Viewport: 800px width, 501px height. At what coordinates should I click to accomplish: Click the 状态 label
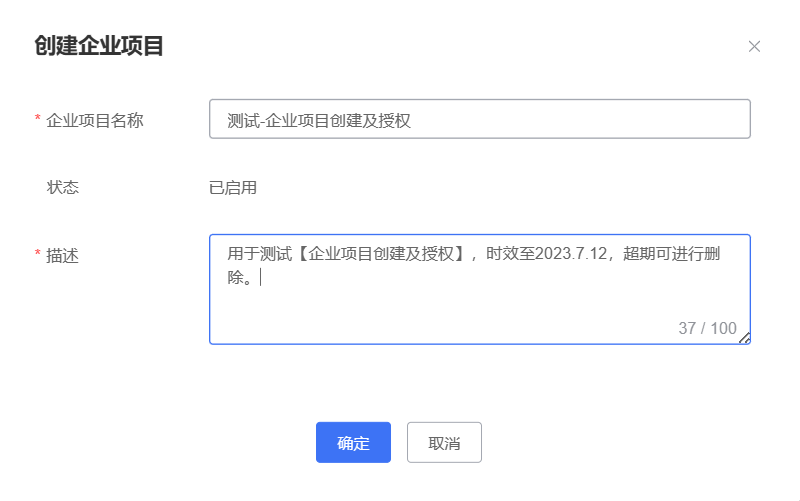63,187
